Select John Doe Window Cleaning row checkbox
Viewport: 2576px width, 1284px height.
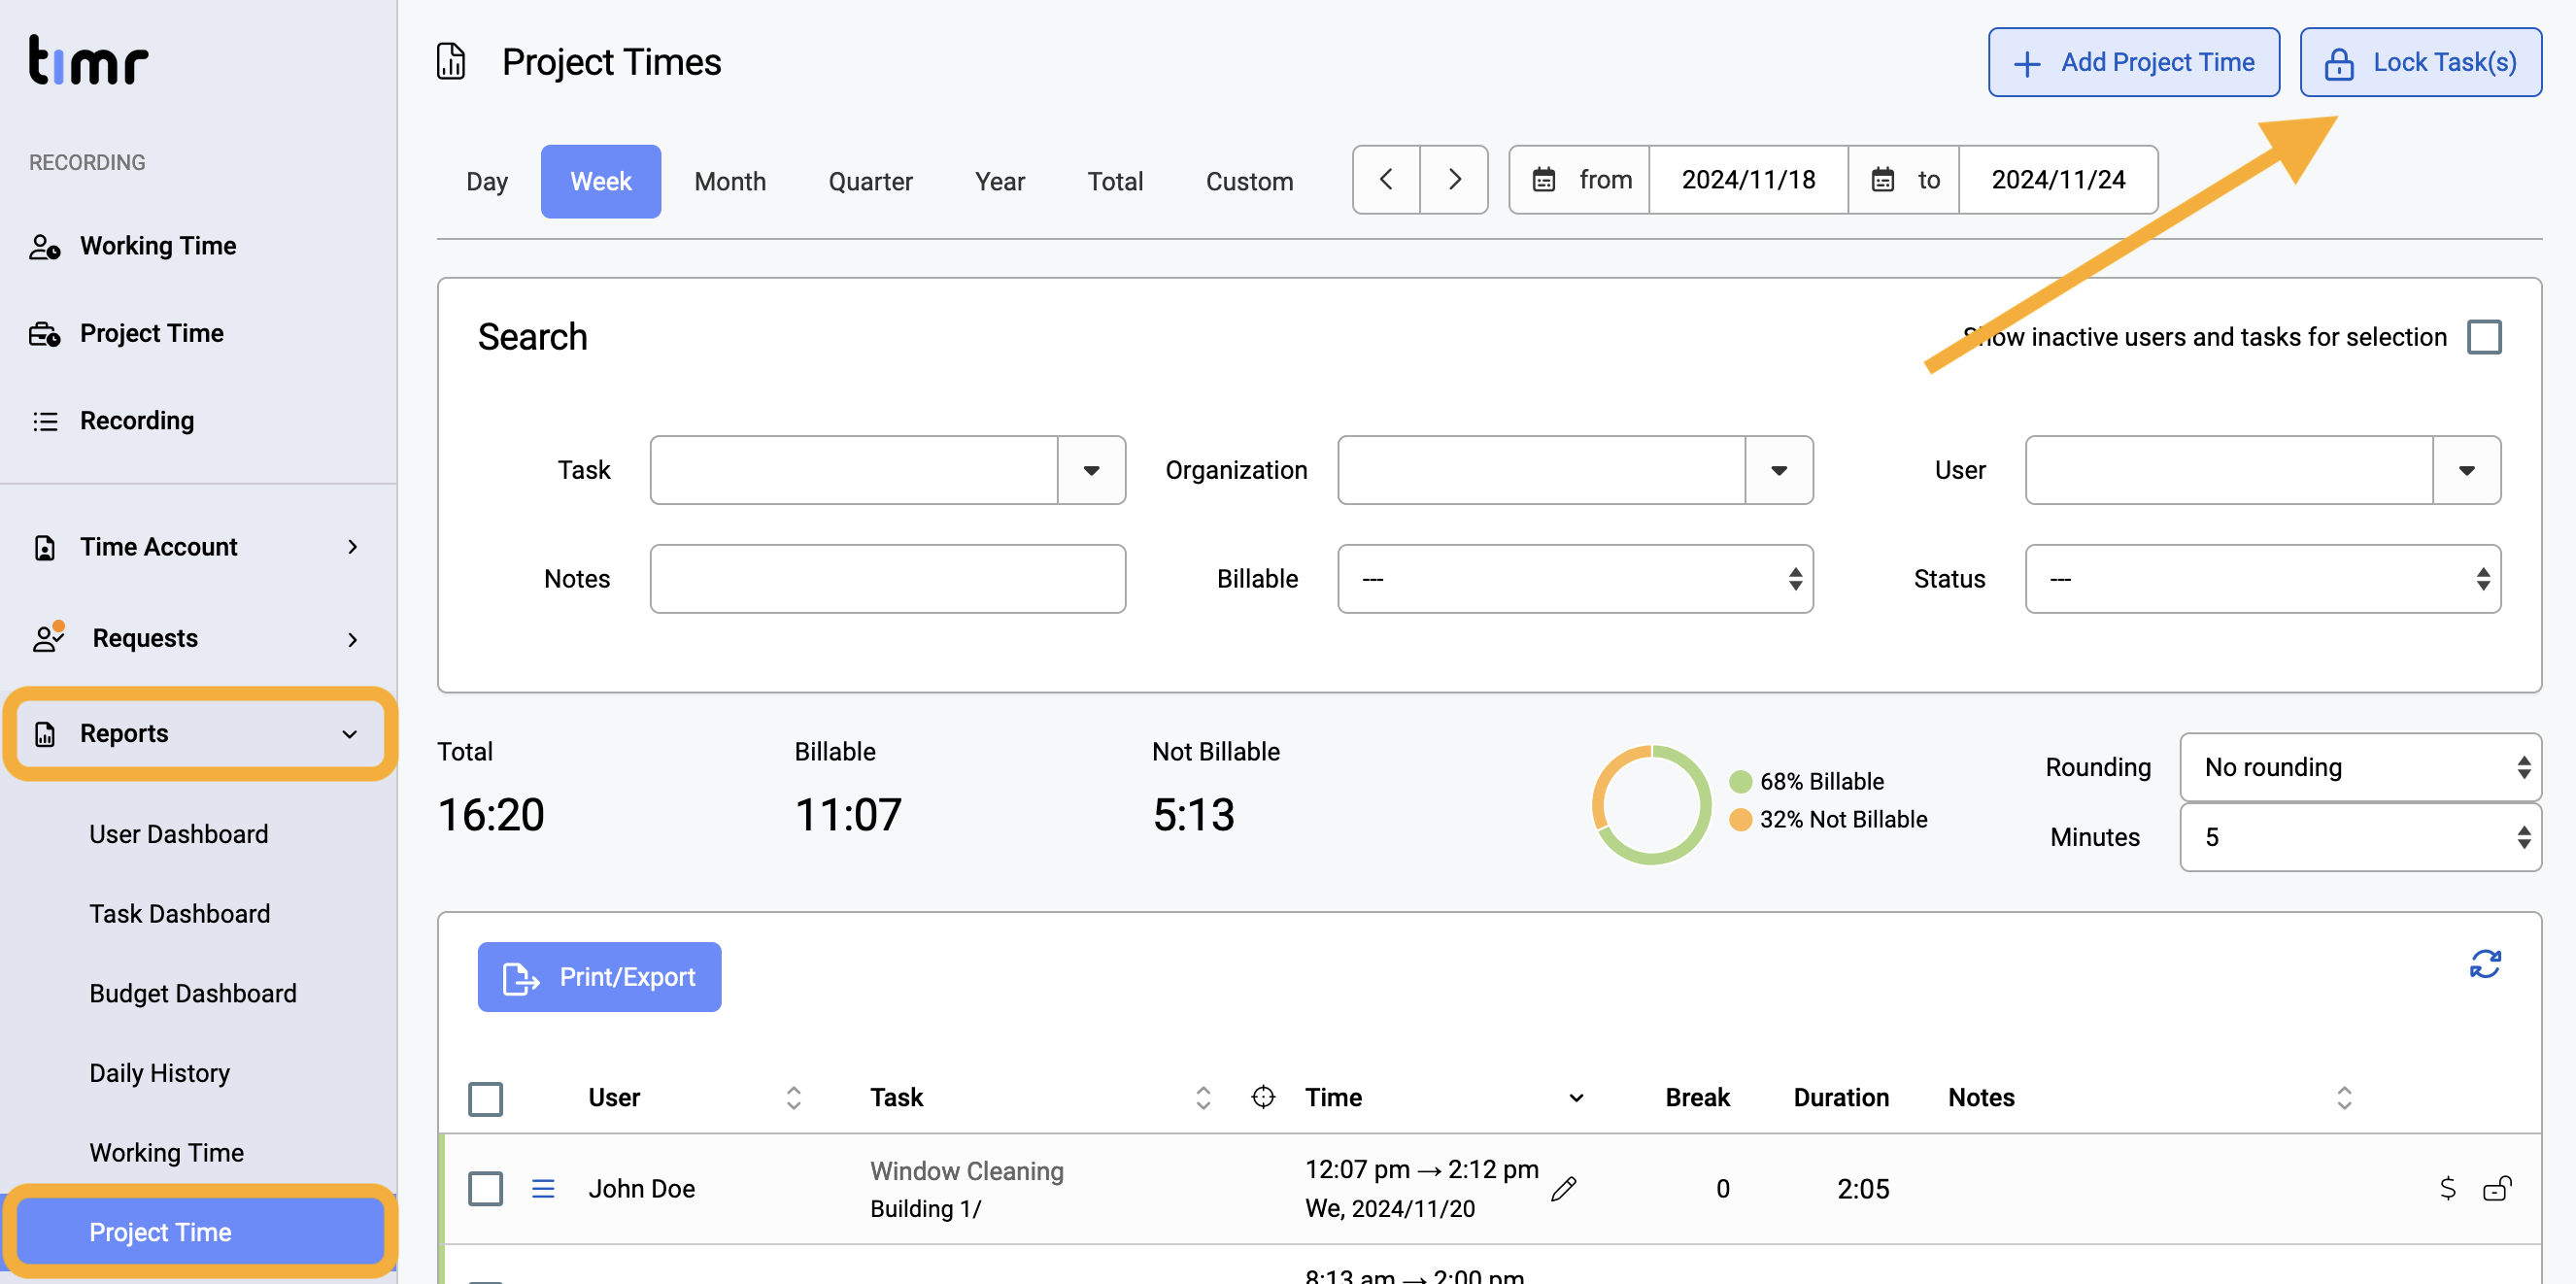[x=486, y=1189]
